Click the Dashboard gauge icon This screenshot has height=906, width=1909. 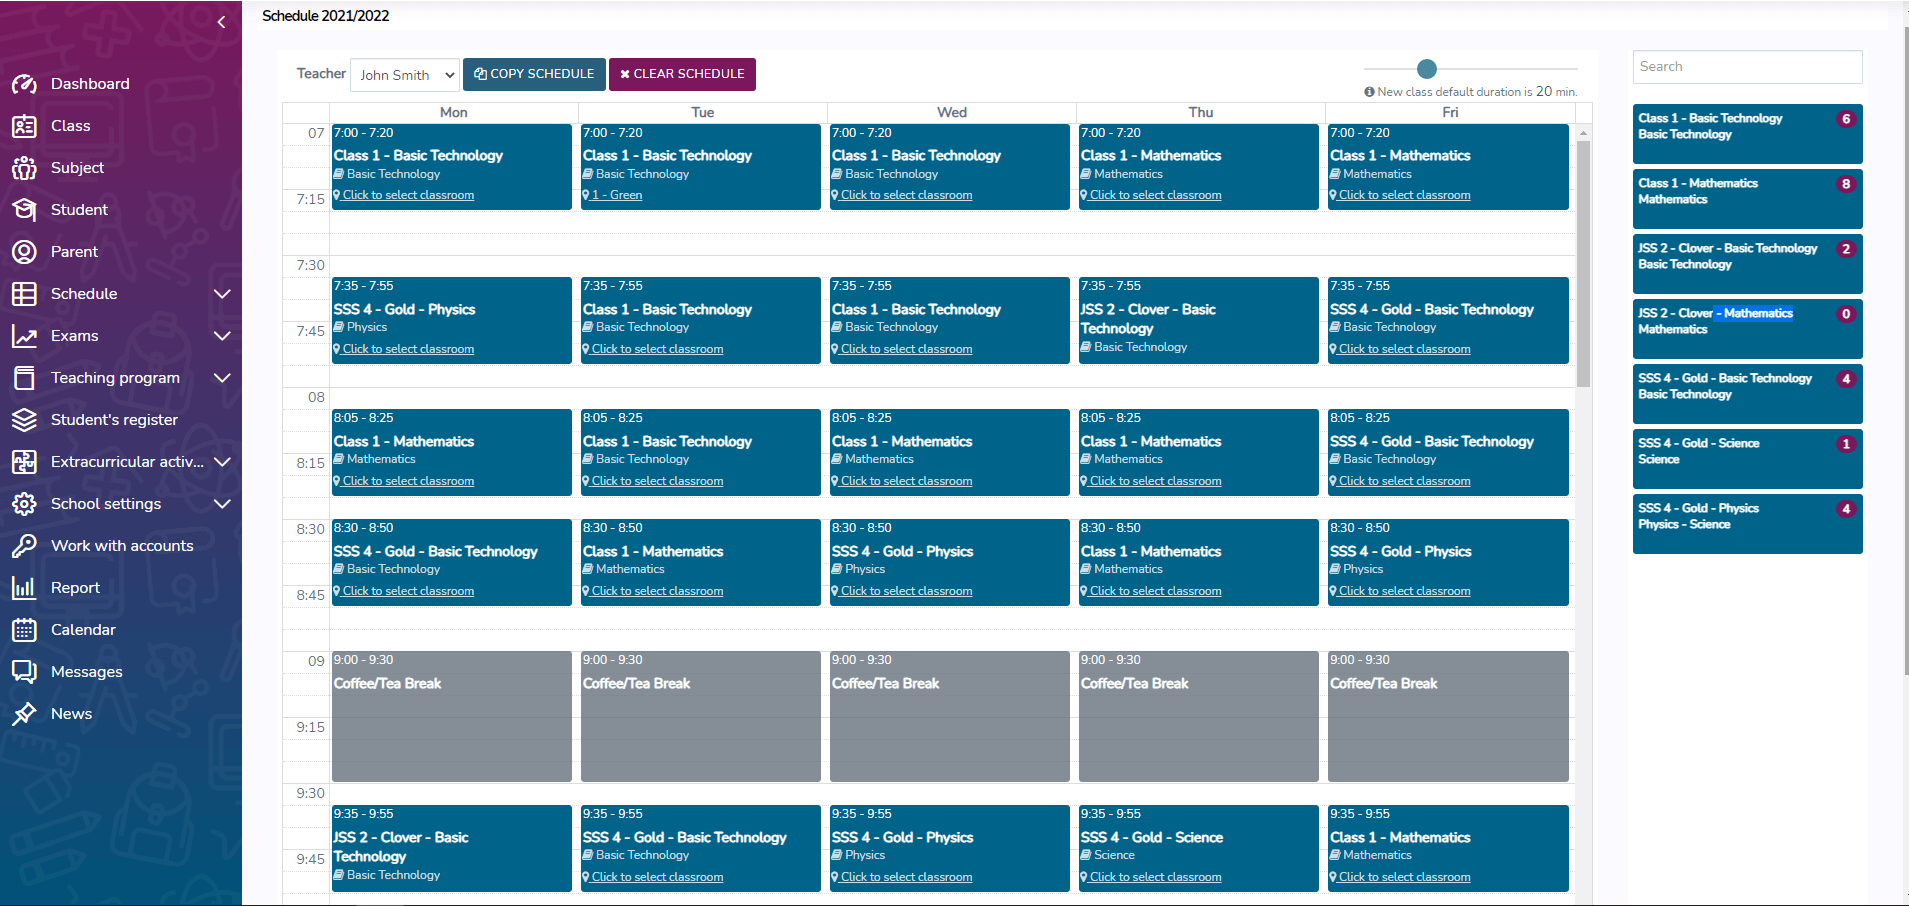tap(24, 84)
